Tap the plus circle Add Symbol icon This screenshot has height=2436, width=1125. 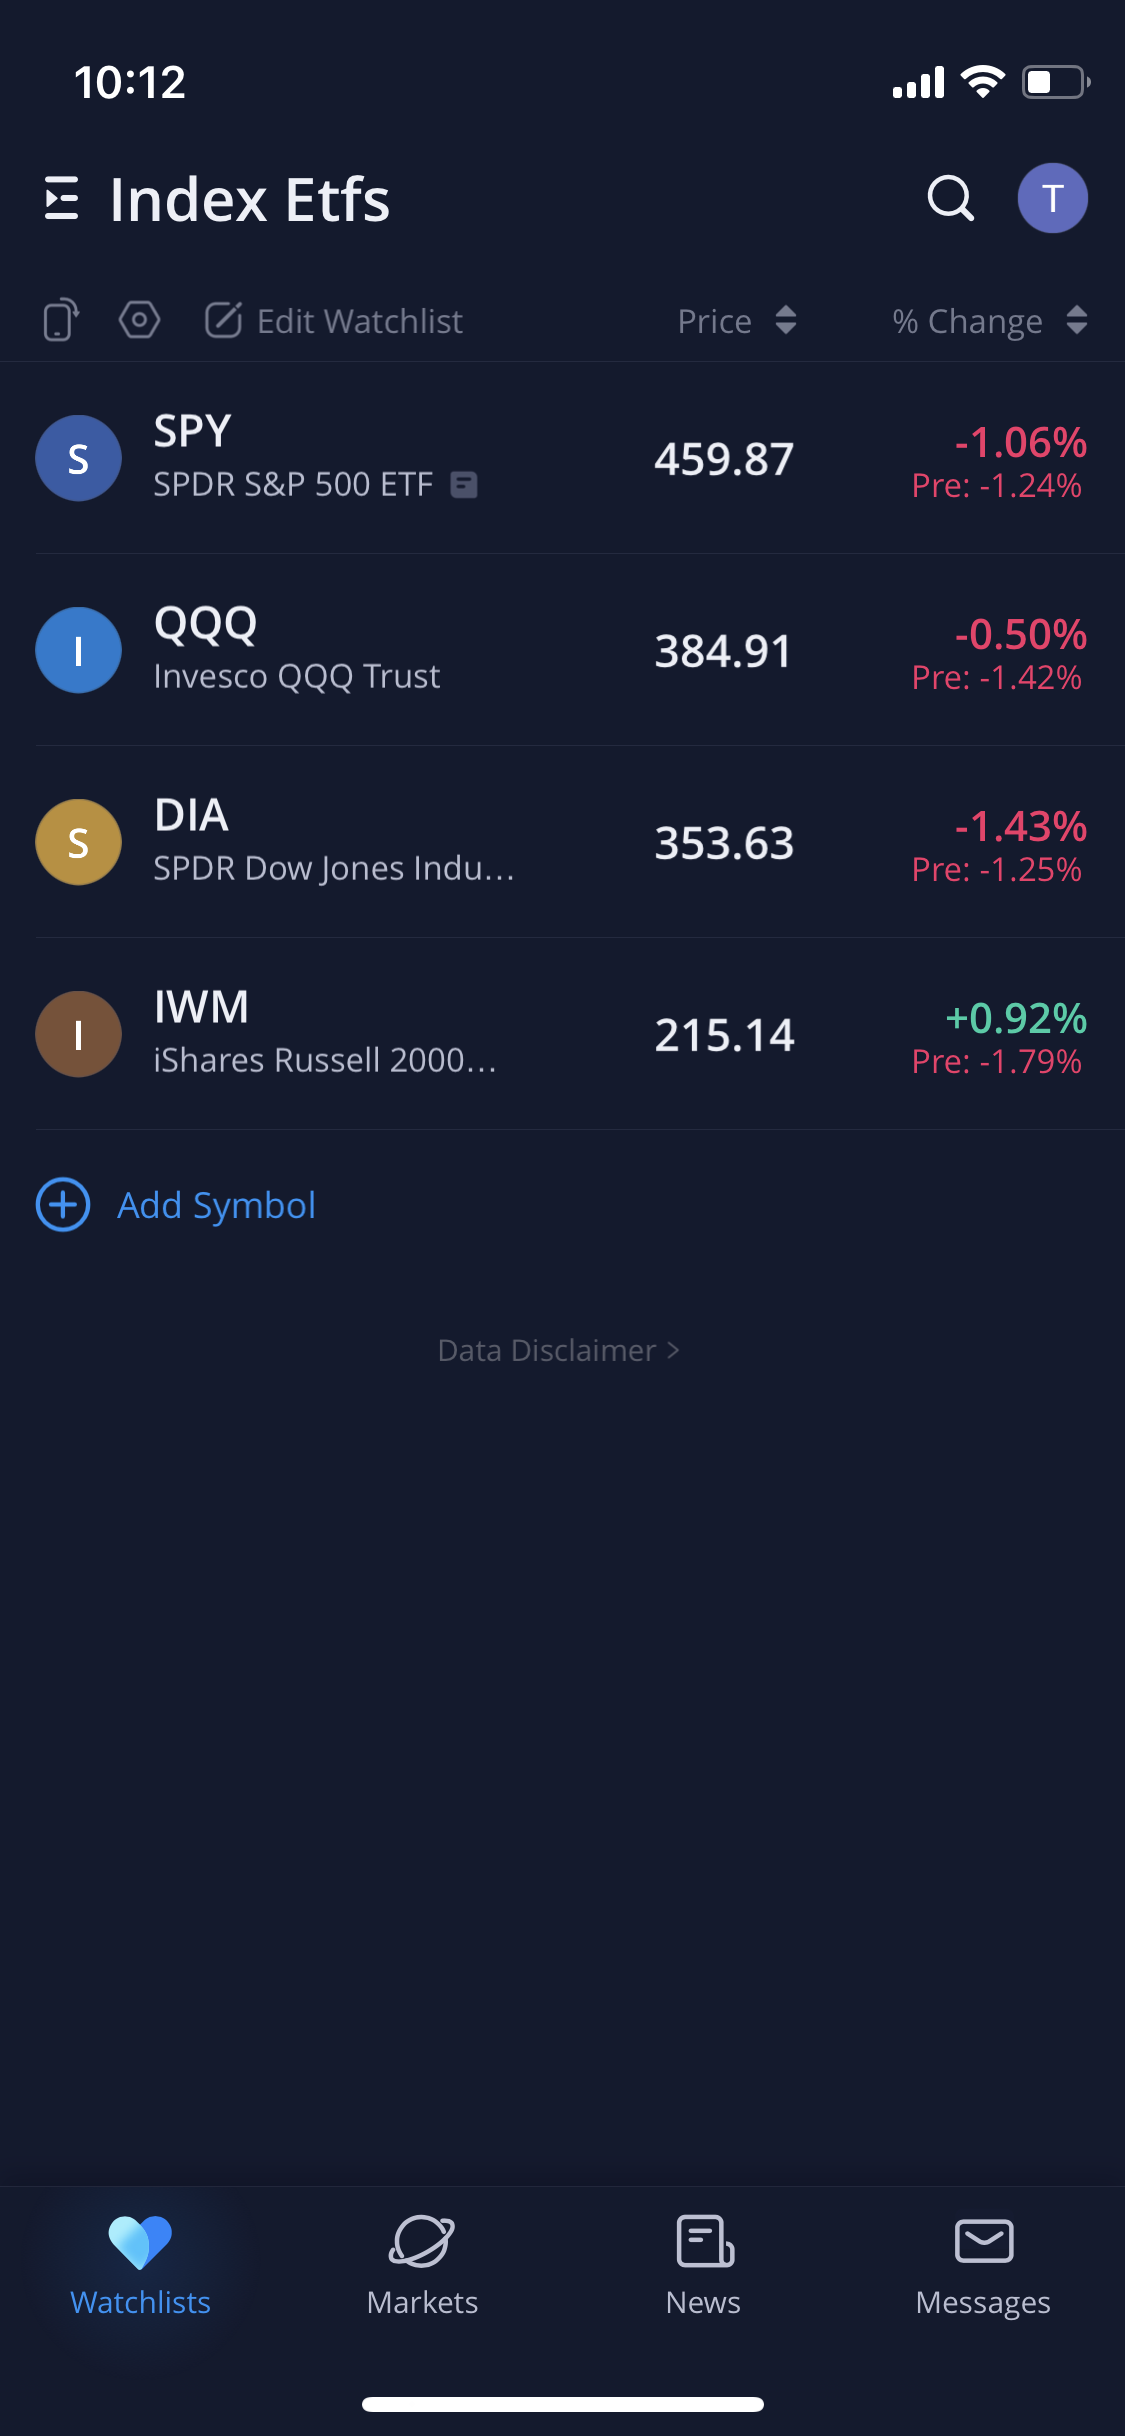pos(63,1205)
